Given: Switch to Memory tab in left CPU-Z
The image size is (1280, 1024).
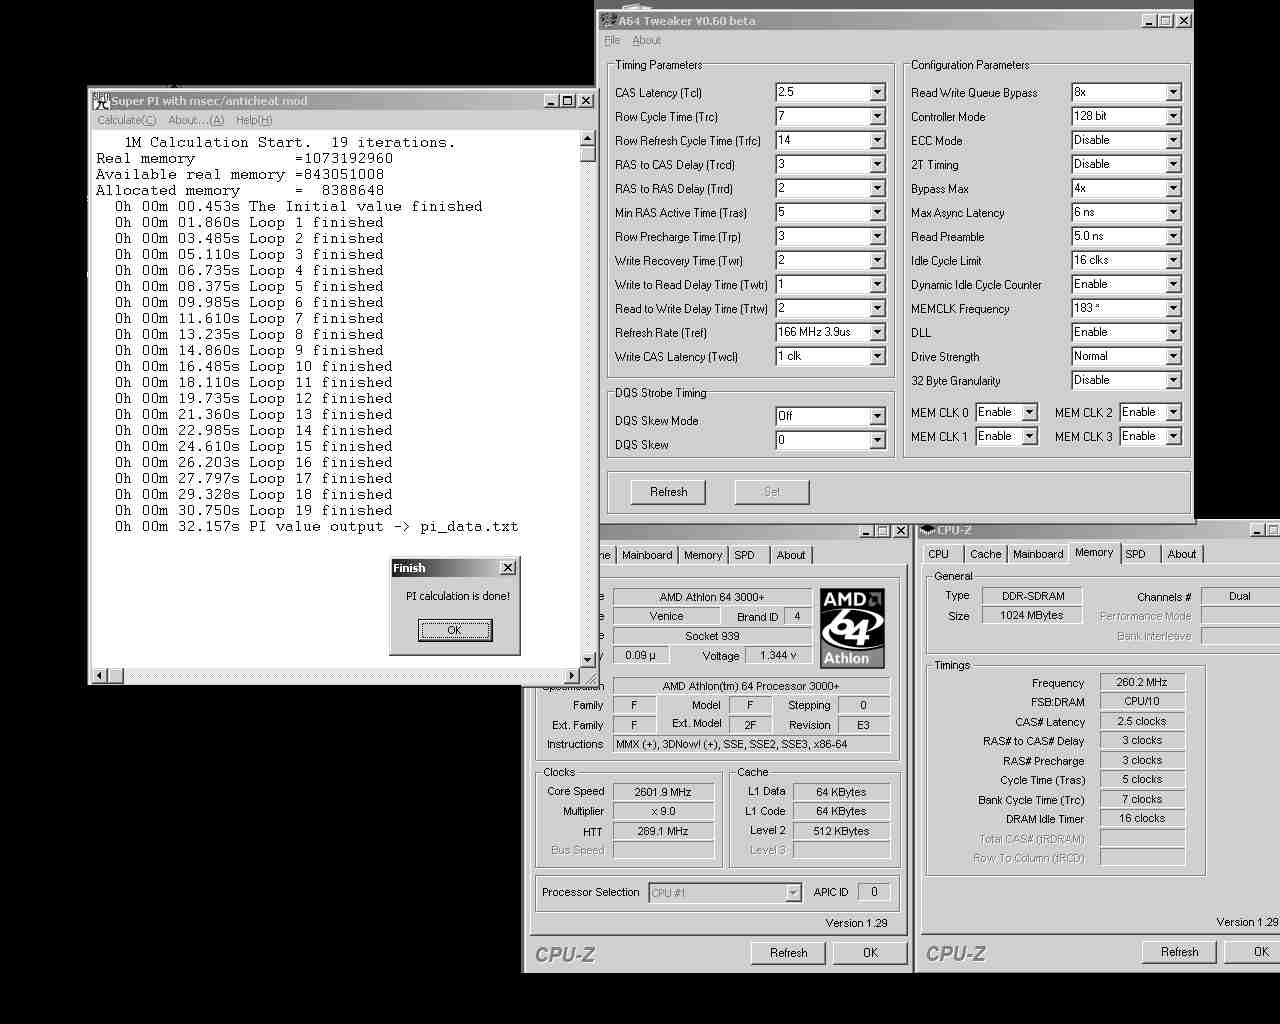Looking at the screenshot, I should pos(703,555).
